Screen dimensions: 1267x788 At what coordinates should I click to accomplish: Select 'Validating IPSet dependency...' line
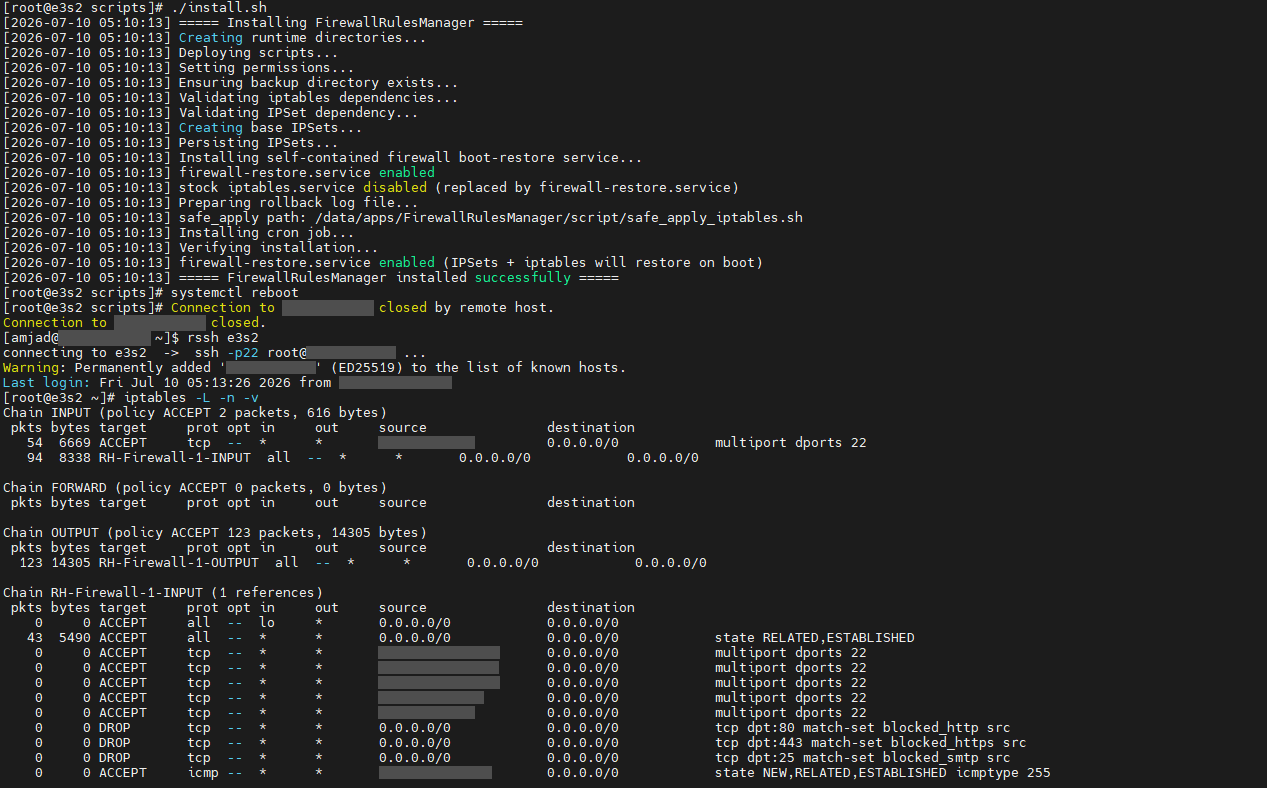[211, 112]
